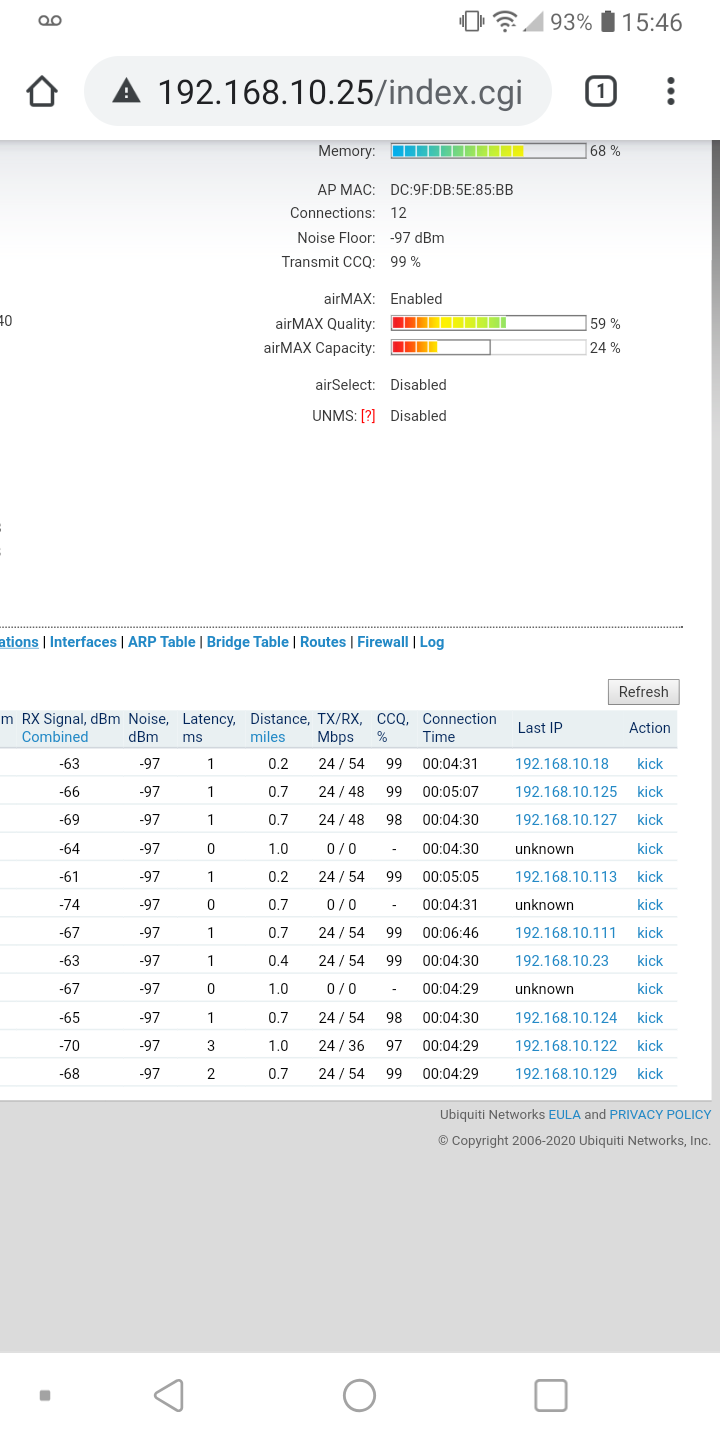Click the UNMS [?] help link
This screenshot has height=1440, width=720.
pyautogui.click(x=368, y=416)
